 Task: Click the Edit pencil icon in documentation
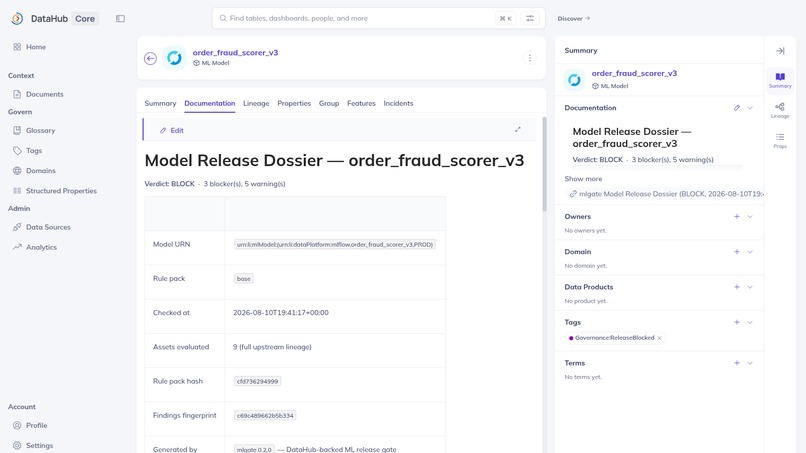tap(163, 131)
